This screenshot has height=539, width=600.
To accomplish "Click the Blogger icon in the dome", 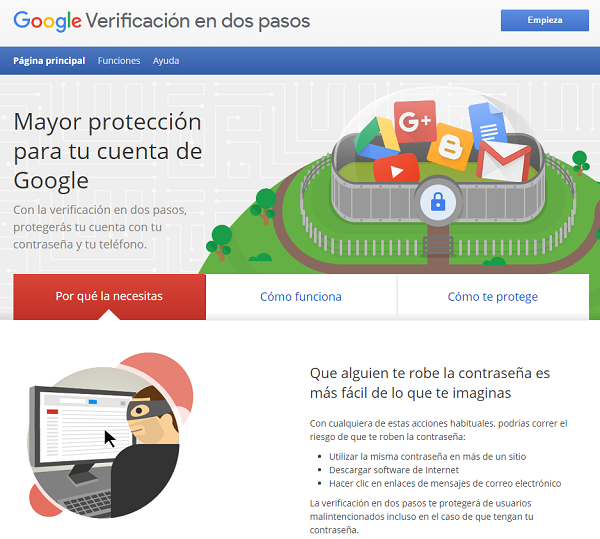I will [x=450, y=147].
